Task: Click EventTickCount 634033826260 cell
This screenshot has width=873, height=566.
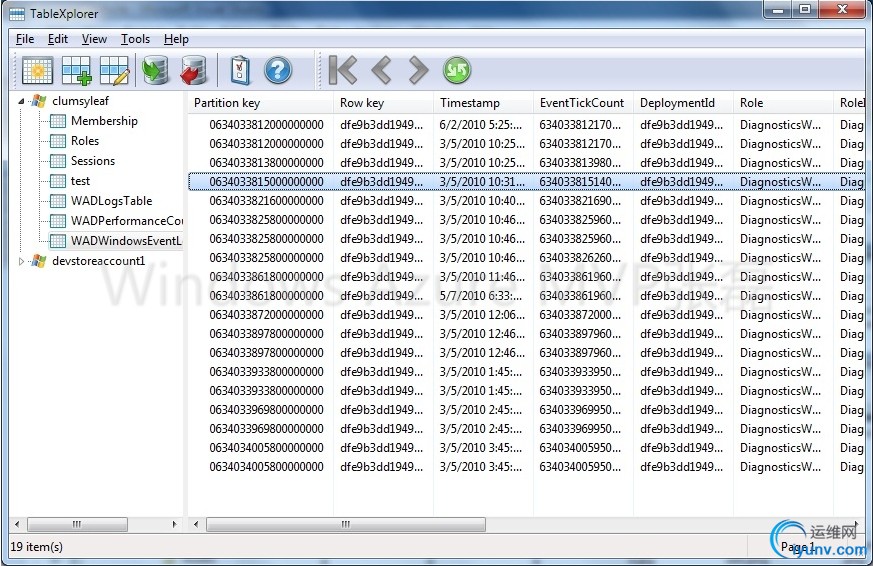Action: point(580,258)
